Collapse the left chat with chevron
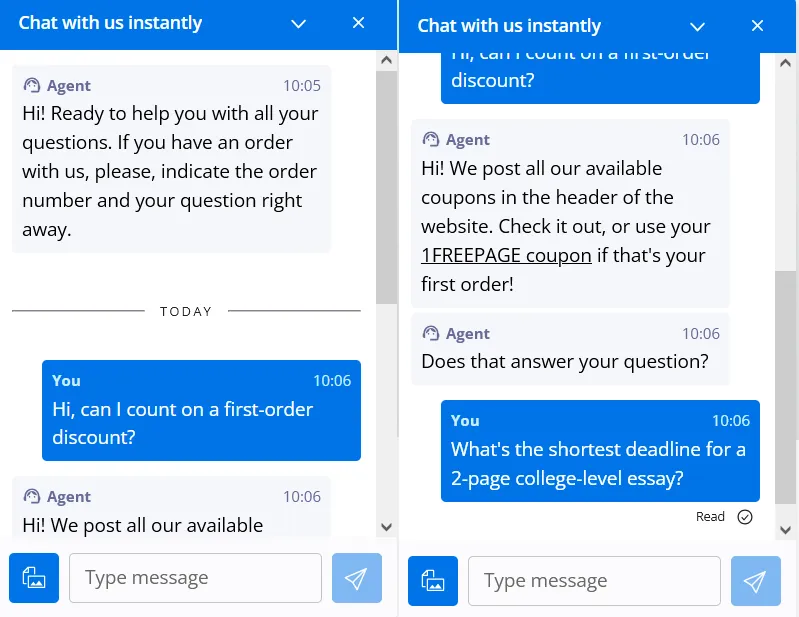799x617 pixels. (298, 23)
